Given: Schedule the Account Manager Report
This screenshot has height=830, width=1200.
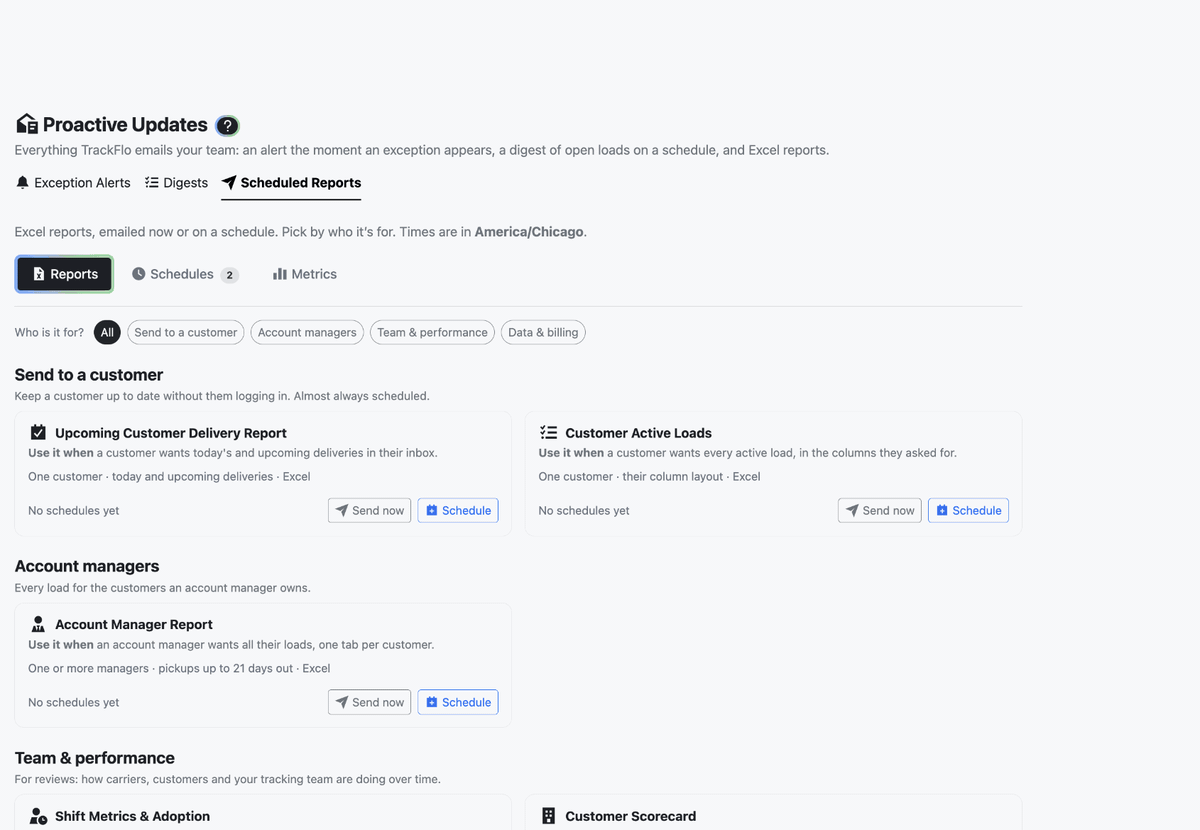Looking at the screenshot, I should [x=458, y=702].
